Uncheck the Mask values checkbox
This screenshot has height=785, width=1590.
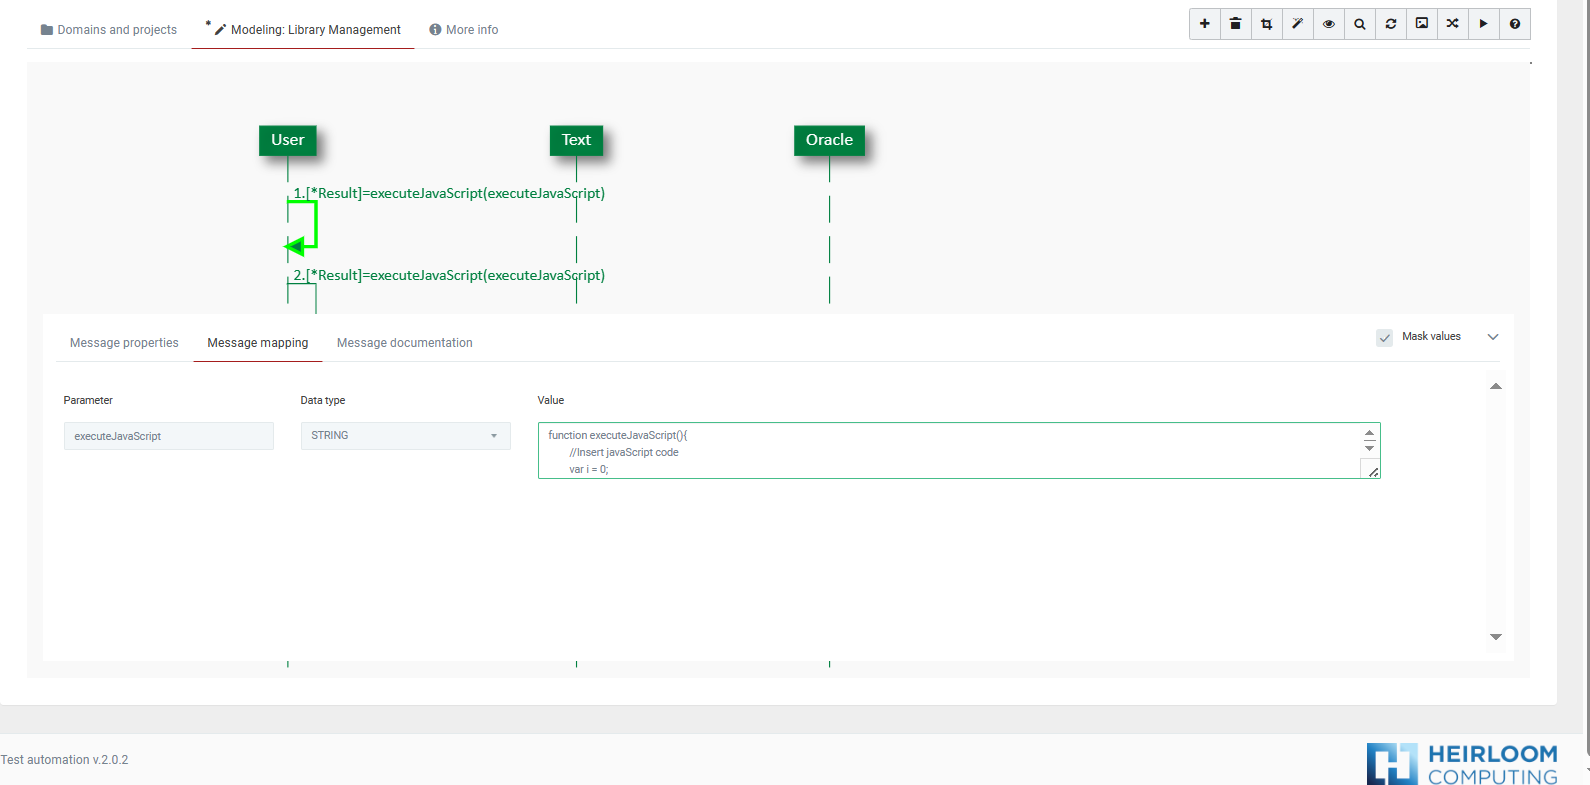click(1385, 338)
